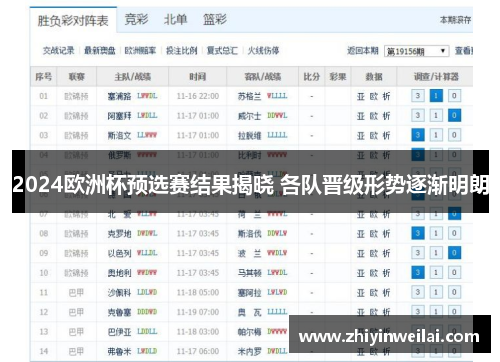This screenshot has width=500, height=362.
Task: Click the time 11-18 05:00 in row 11
Action: [198, 293]
